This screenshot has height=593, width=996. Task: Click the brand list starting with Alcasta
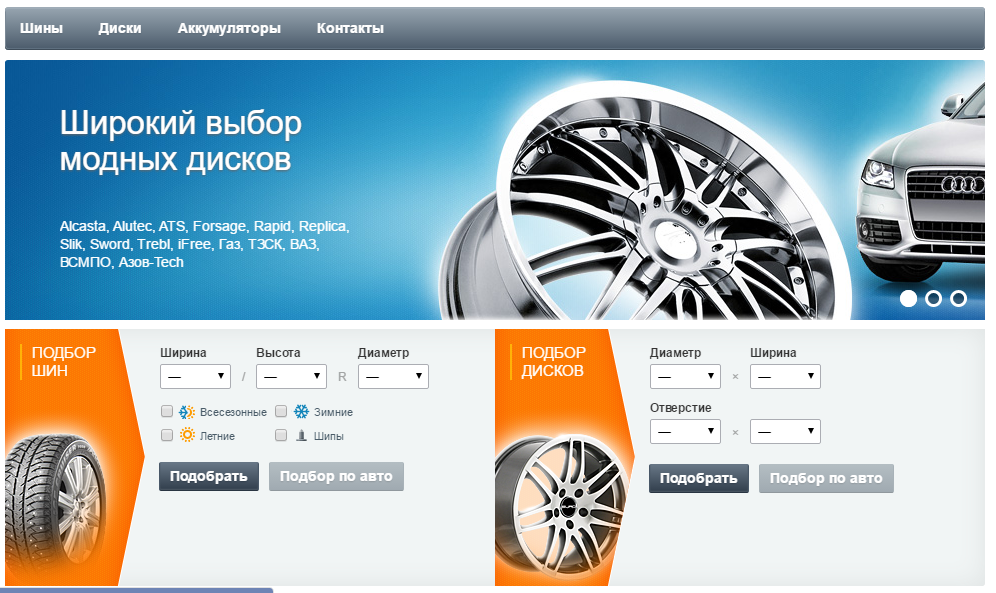[205, 244]
